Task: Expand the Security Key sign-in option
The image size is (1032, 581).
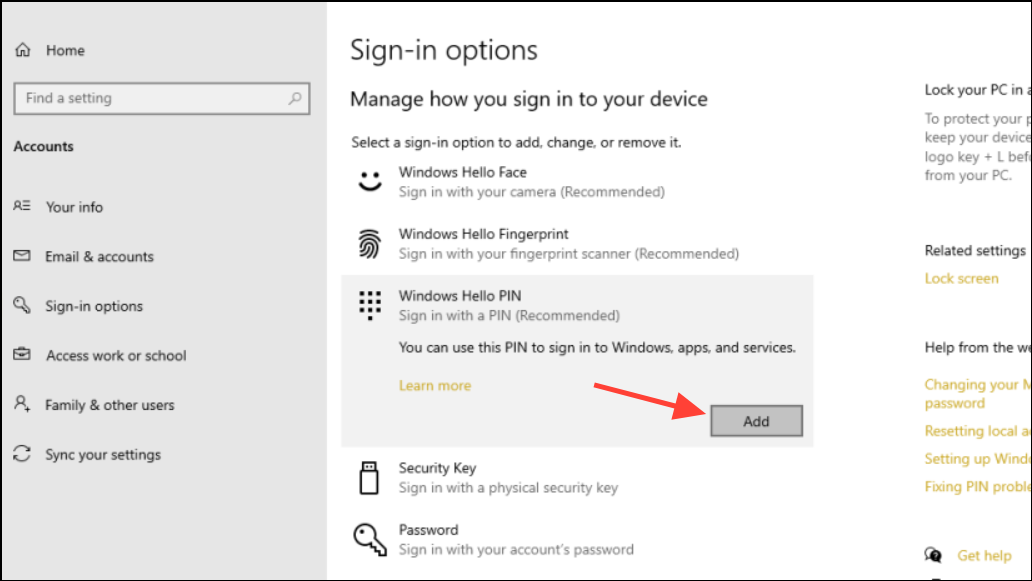Action: 577,478
